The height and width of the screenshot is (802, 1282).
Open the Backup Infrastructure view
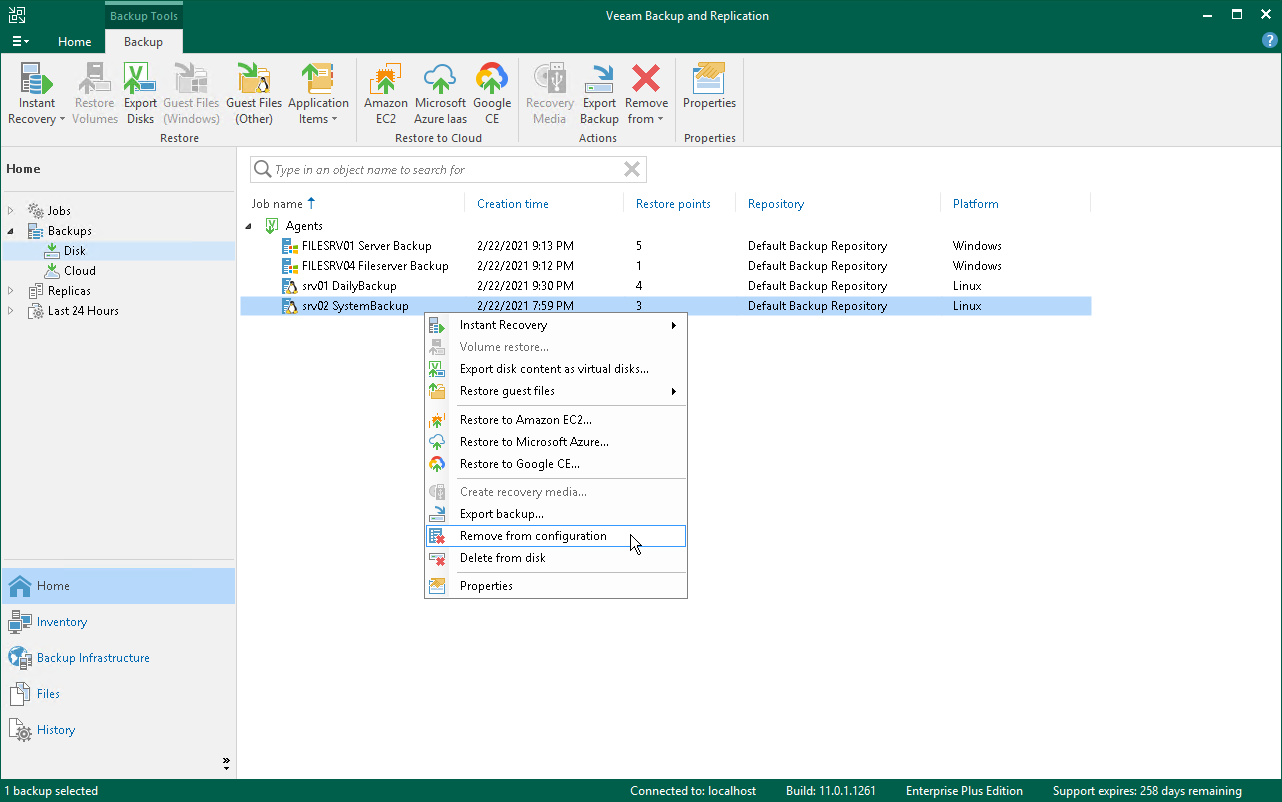93,658
